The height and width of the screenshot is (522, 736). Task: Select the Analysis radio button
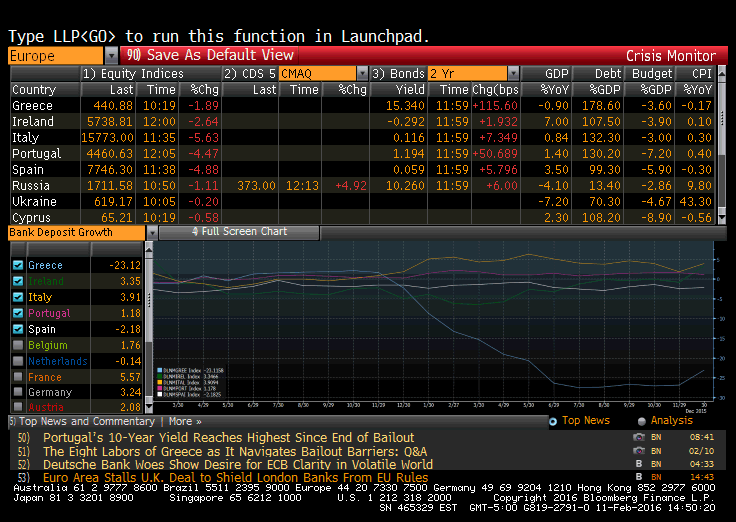(642, 422)
